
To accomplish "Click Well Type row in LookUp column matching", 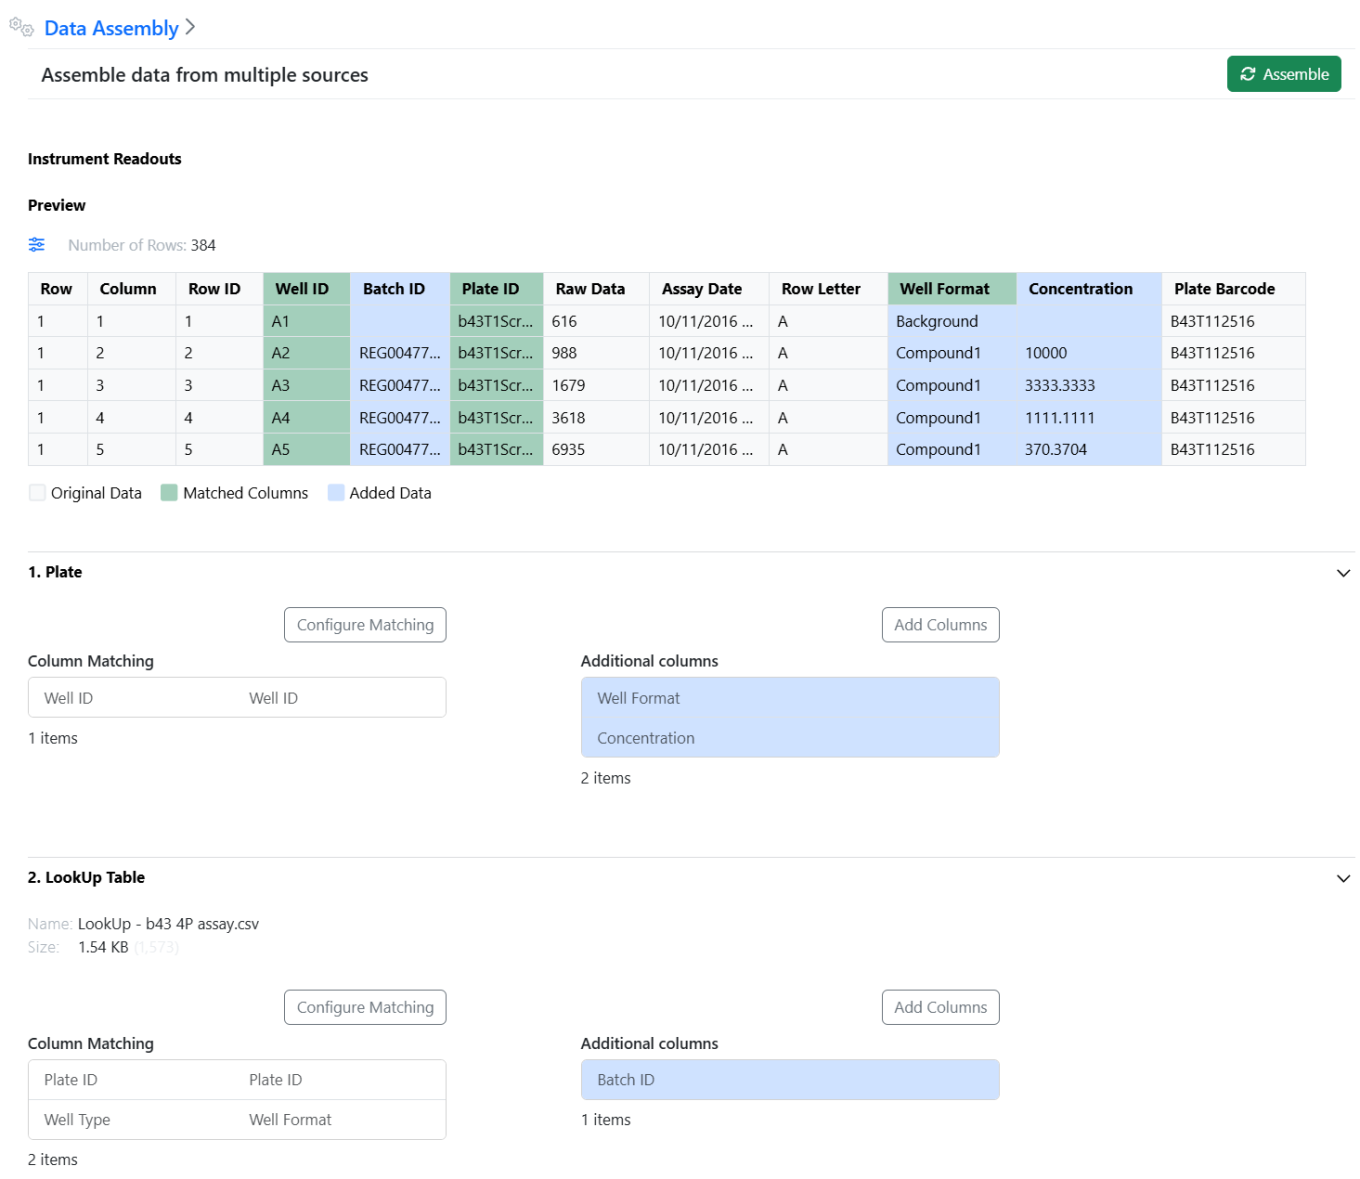I will pyautogui.click(x=237, y=1120).
